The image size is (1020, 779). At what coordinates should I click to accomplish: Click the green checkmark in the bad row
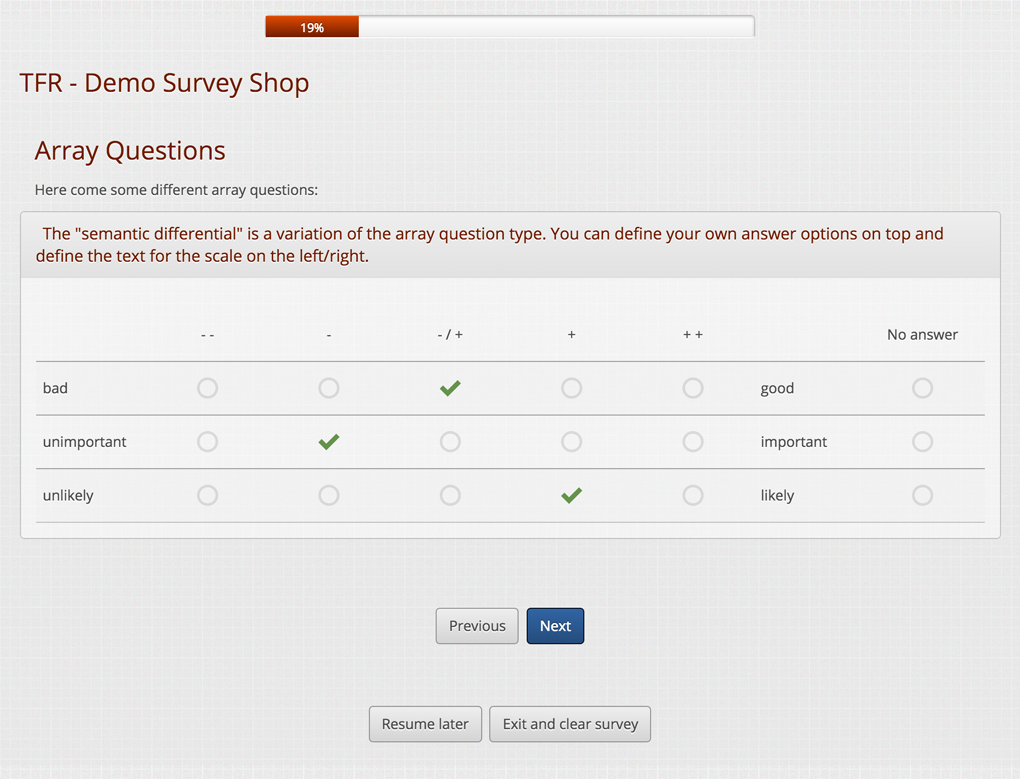coord(450,388)
